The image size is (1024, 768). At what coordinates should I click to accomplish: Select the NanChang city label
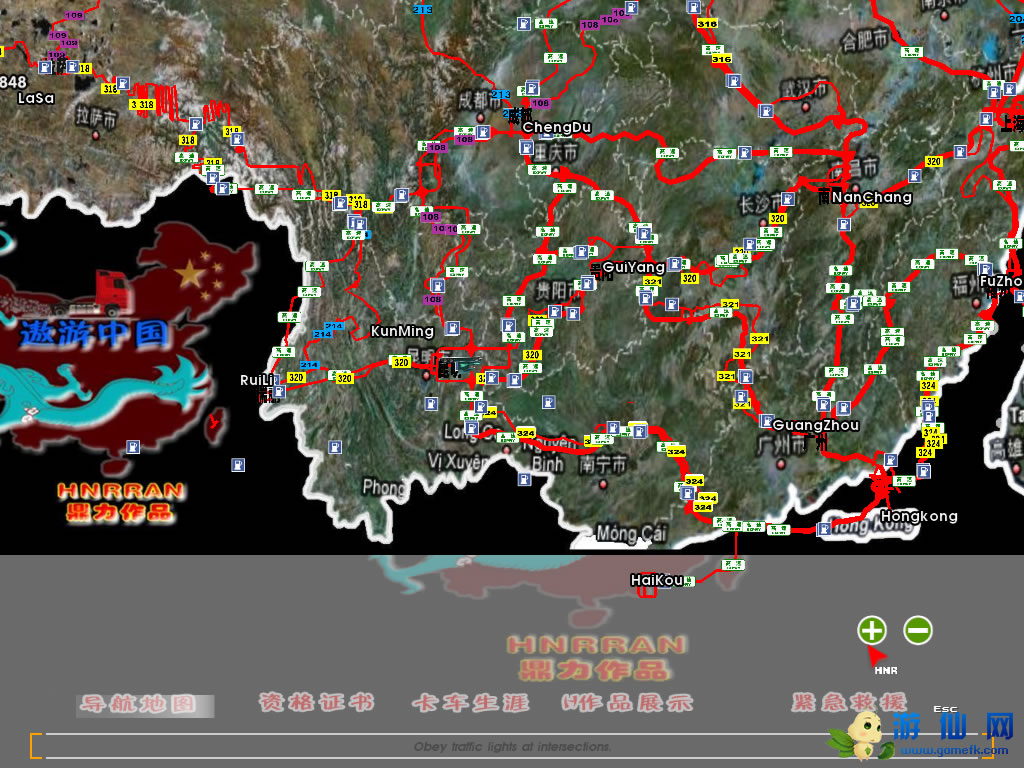pyautogui.click(x=871, y=197)
